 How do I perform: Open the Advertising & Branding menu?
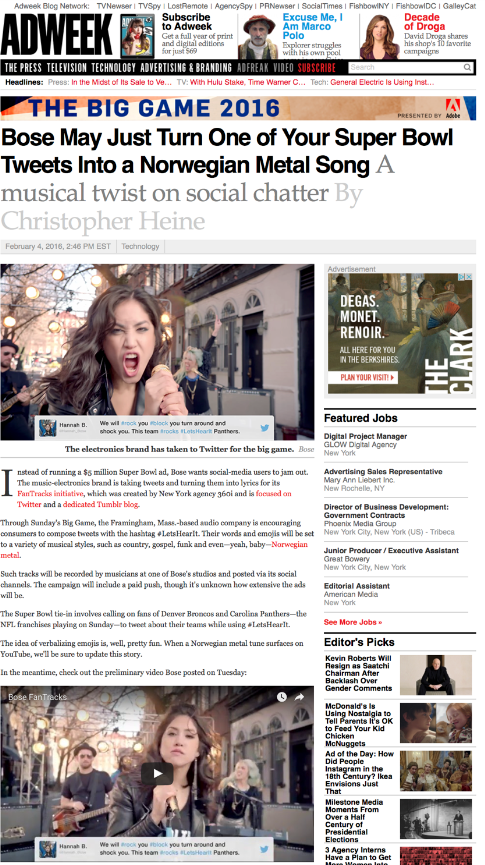(x=186, y=68)
